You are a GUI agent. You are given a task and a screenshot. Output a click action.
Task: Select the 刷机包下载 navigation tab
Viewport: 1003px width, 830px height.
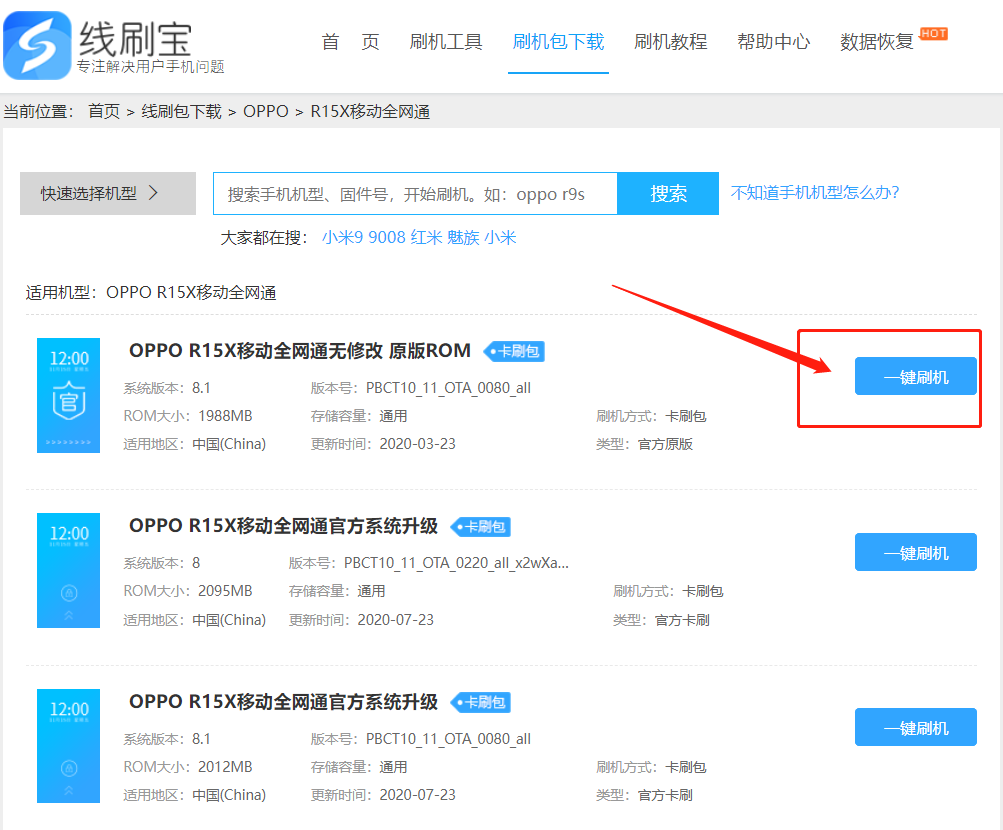click(x=558, y=42)
